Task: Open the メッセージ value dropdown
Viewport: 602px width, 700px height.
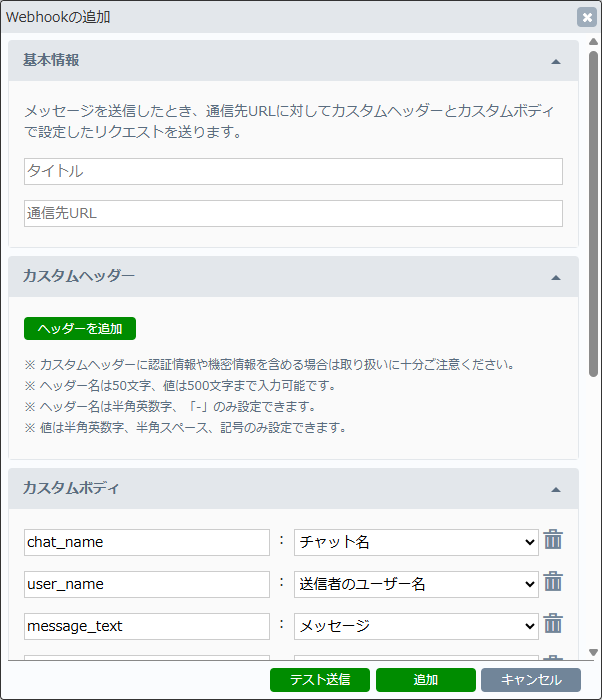Action: coord(416,626)
